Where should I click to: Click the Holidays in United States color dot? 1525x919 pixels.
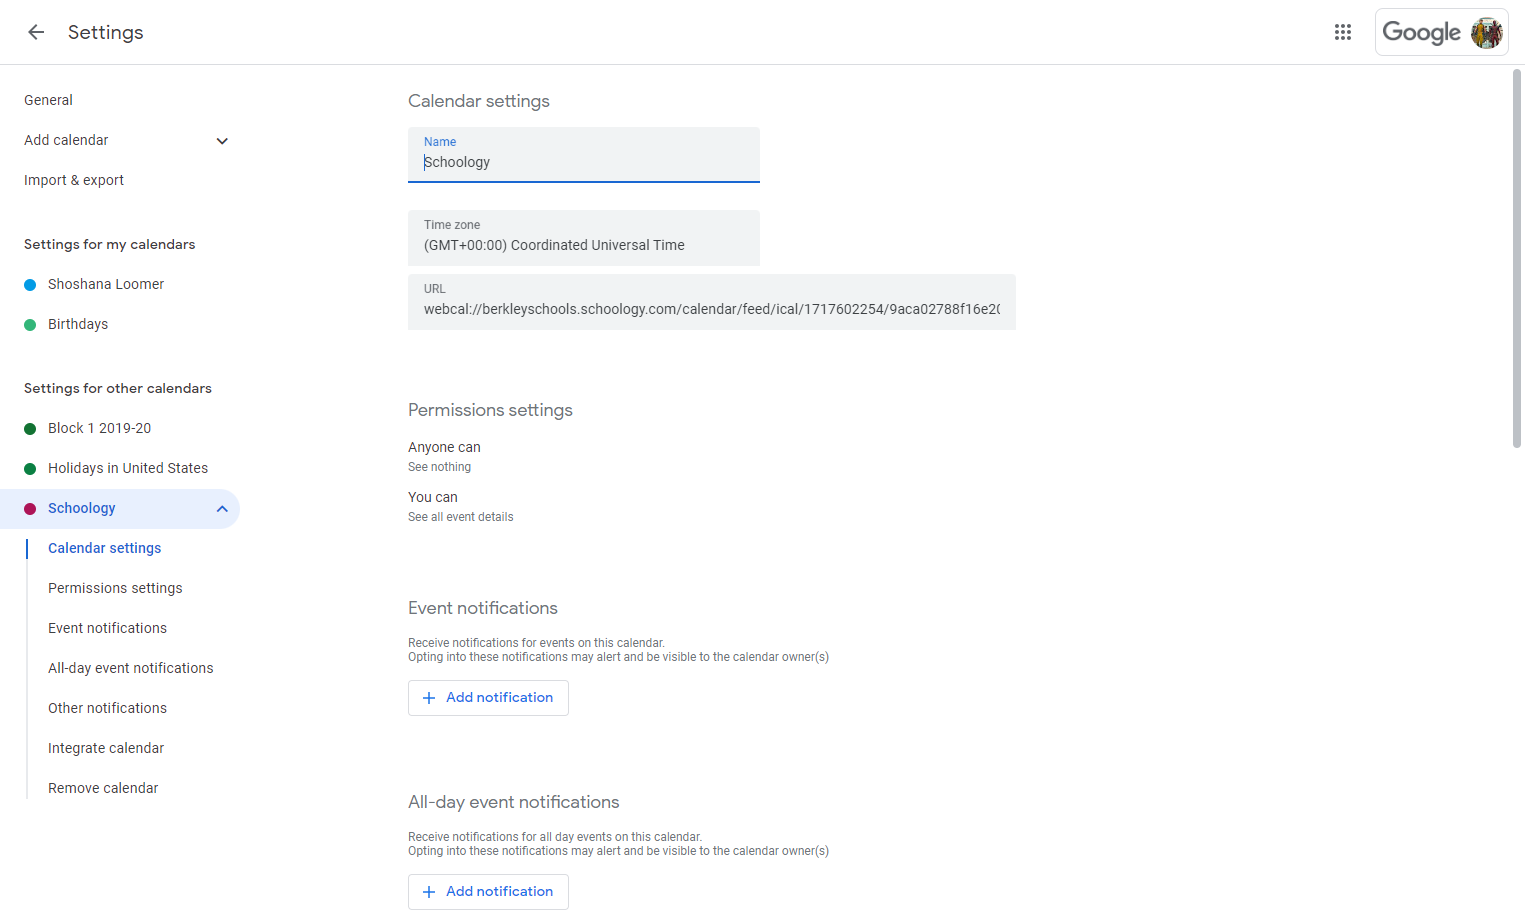(x=30, y=469)
